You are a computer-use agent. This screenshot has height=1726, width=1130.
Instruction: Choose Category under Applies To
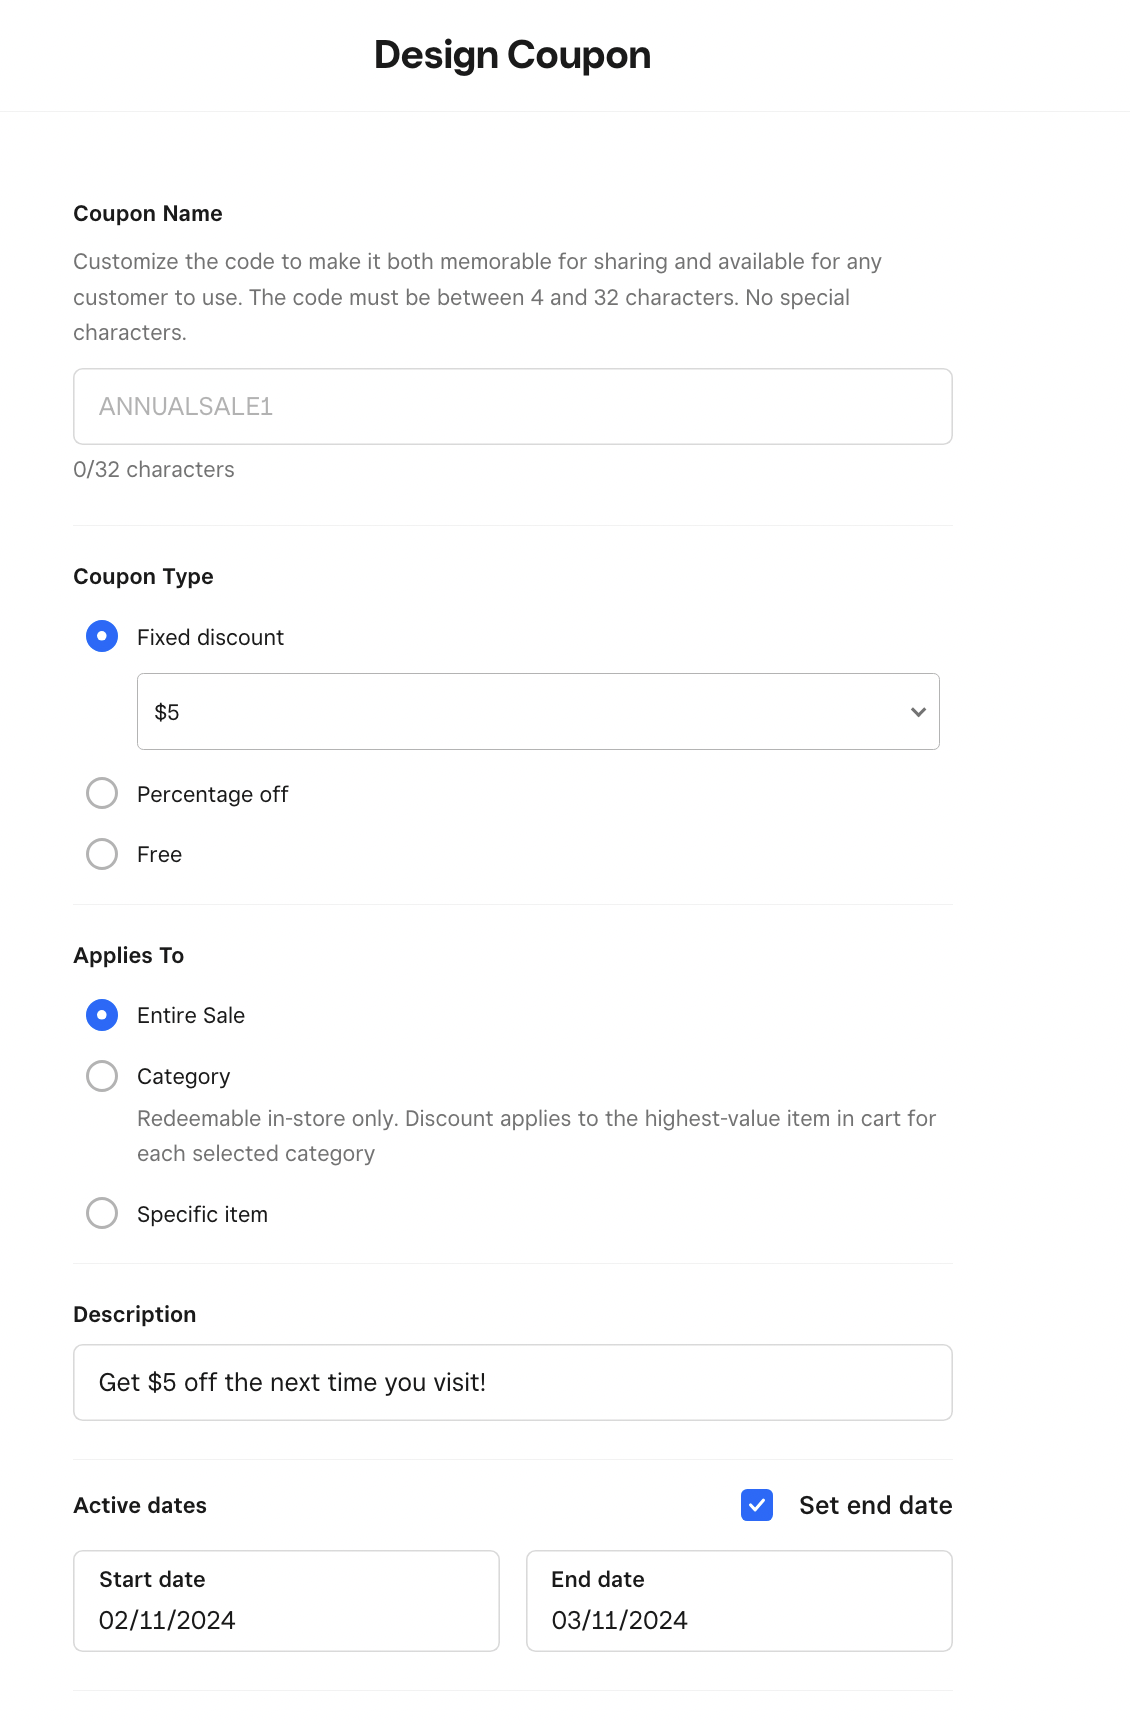pos(102,1076)
